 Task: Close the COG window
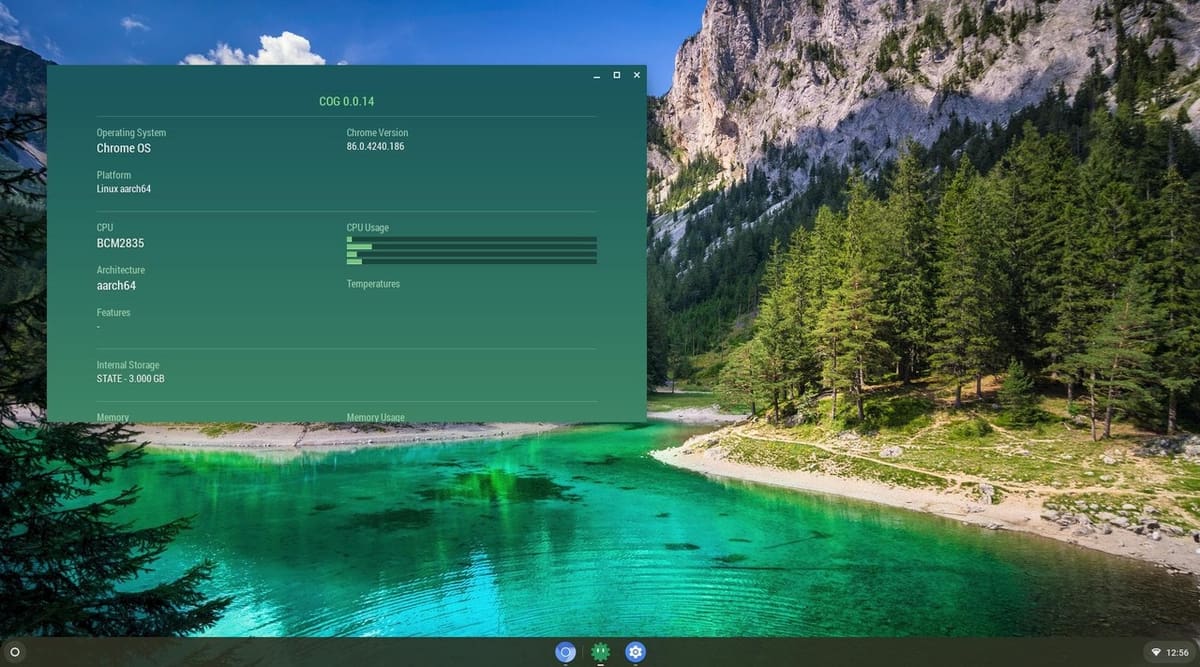(637, 75)
